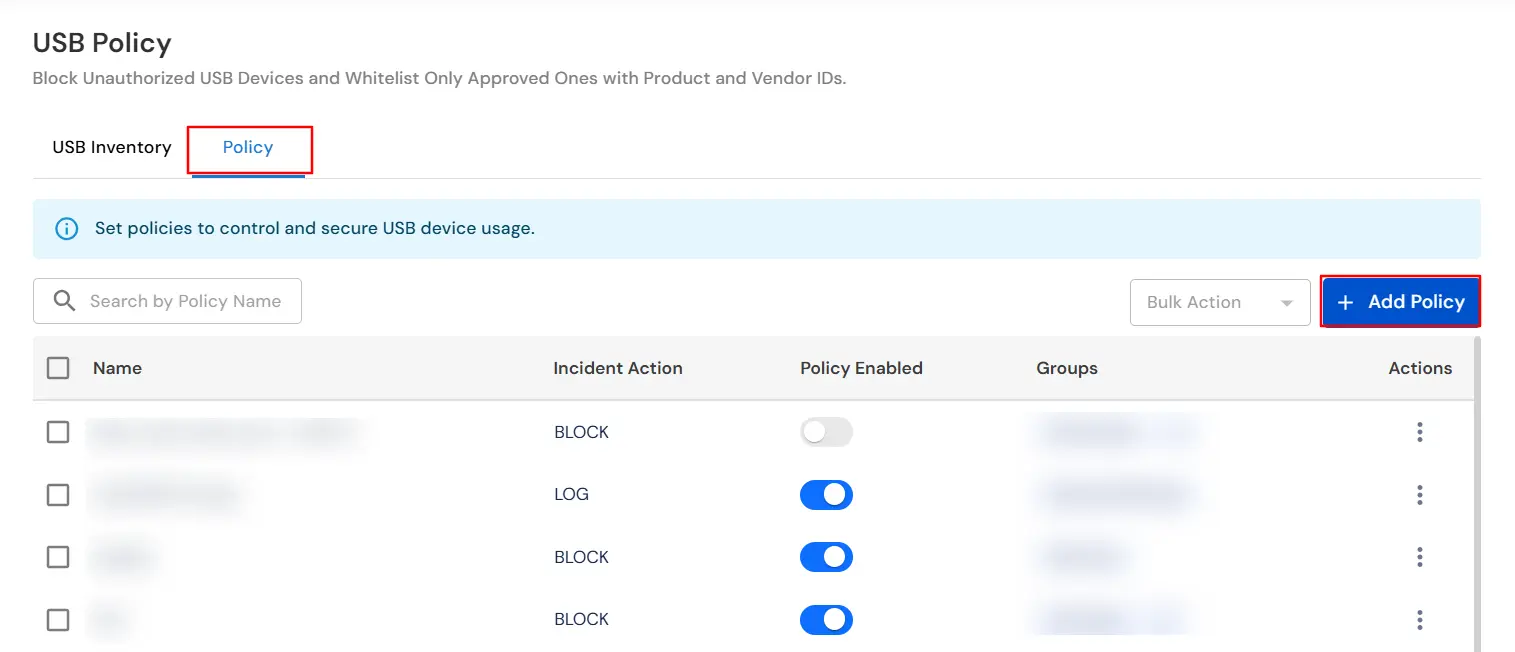Select checkbox of the first BLOCK policy row
1515x652 pixels.
point(58,432)
